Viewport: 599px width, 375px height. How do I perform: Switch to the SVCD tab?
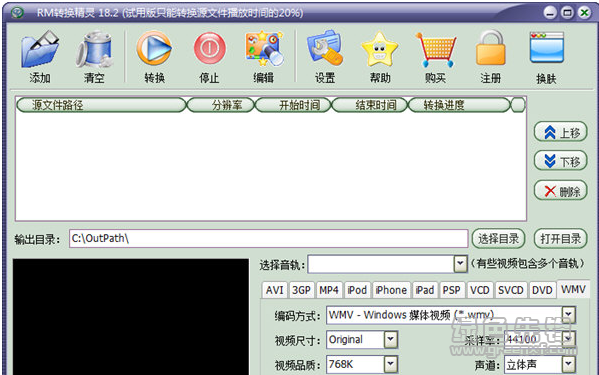[x=511, y=290]
